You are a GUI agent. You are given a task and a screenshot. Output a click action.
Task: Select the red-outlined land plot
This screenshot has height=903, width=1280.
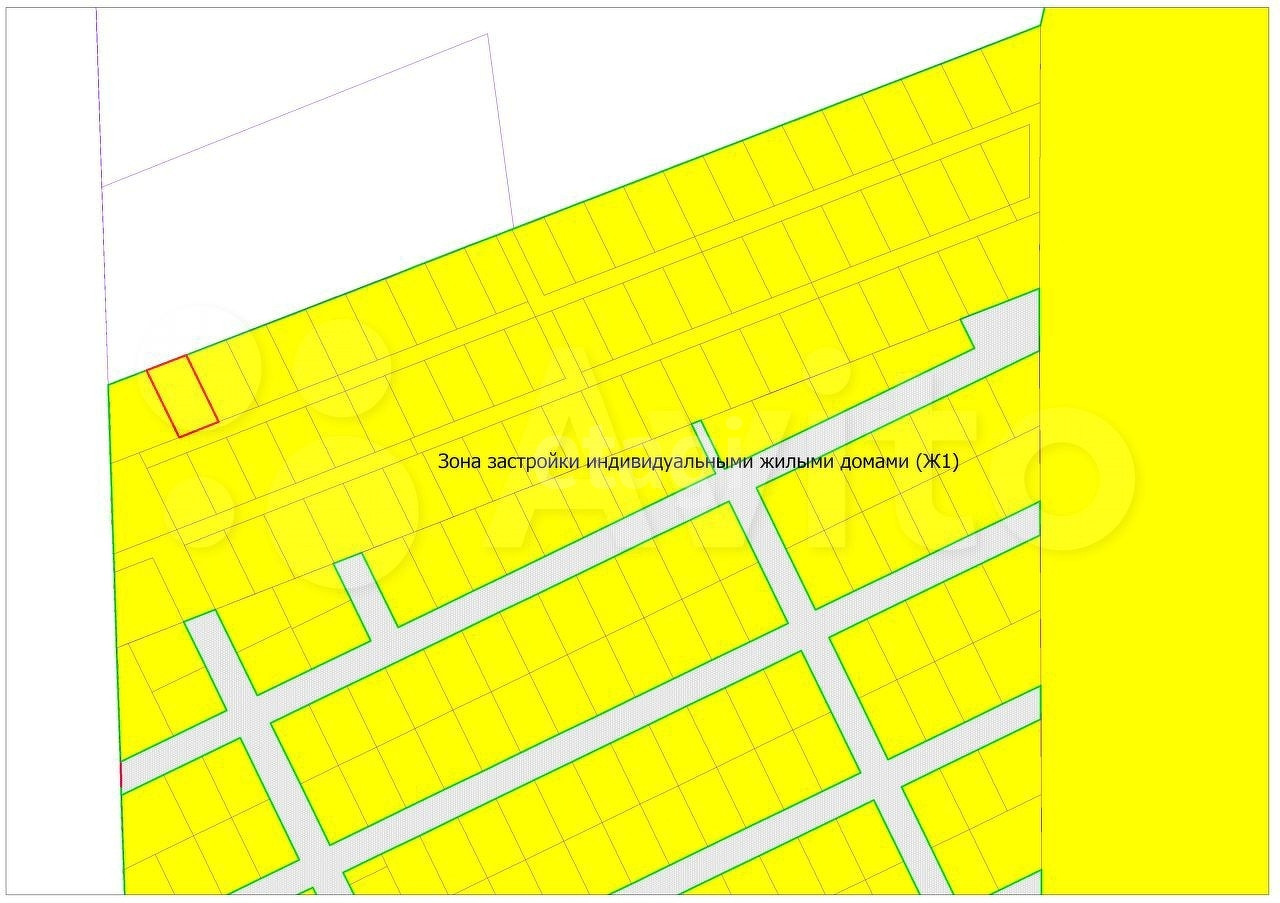[183, 396]
